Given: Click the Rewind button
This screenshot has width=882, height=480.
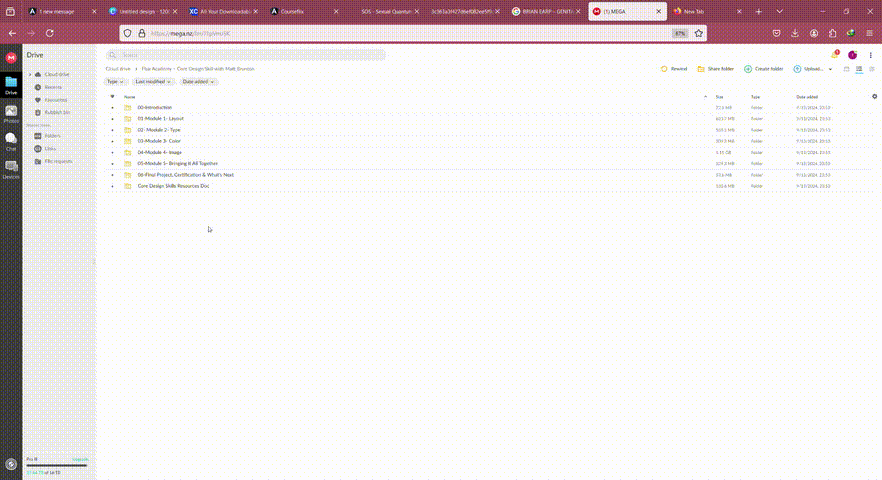Looking at the screenshot, I should coord(674,69).
